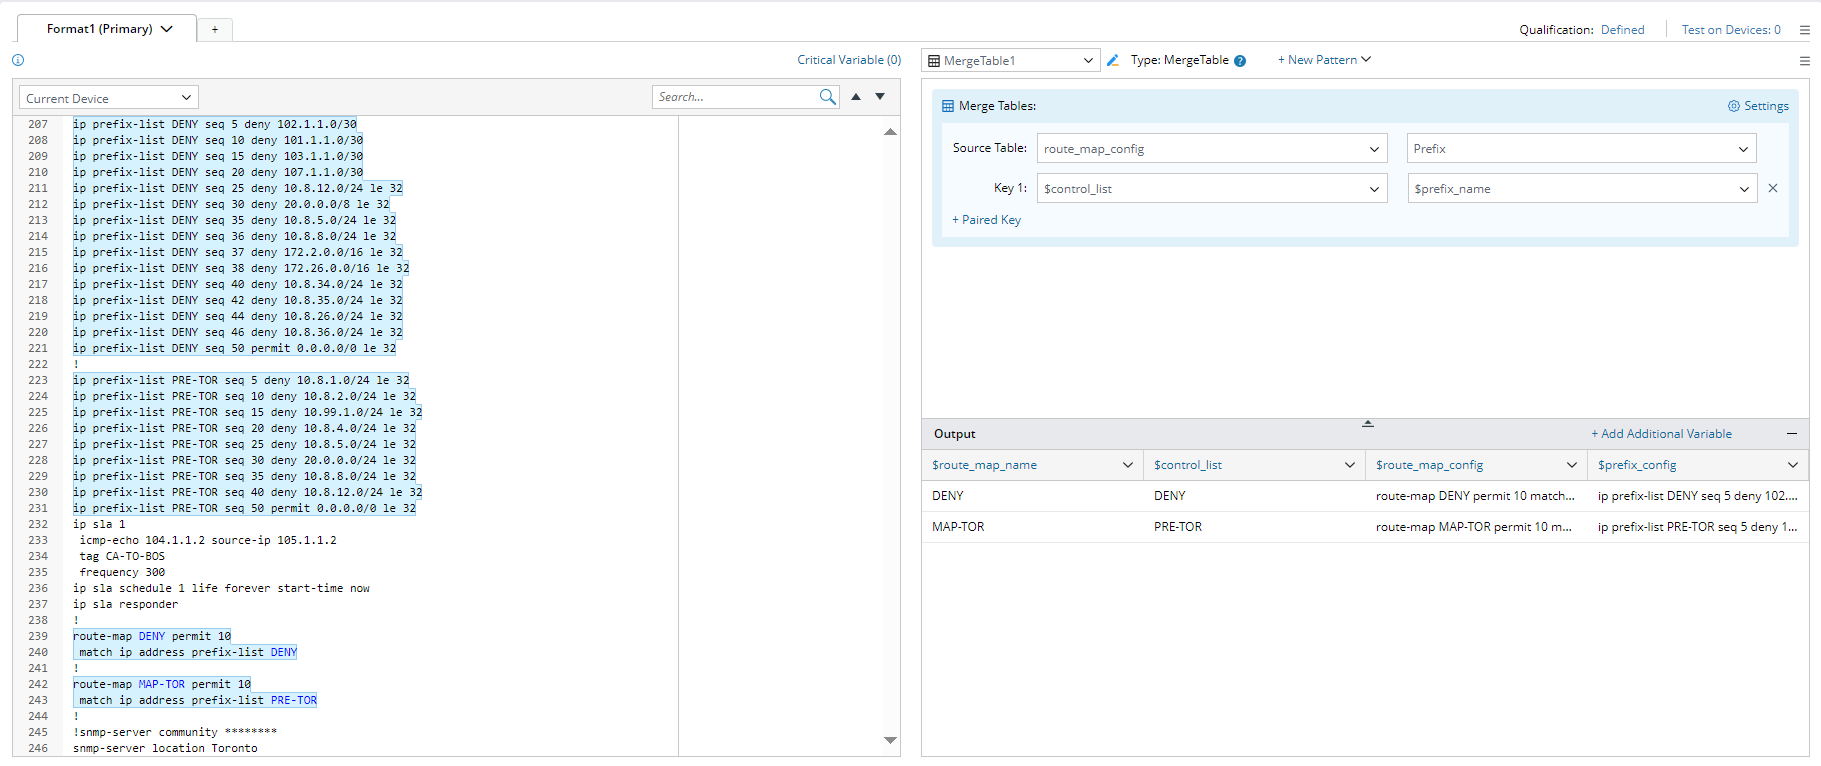Add a new format tab with plus

click(215, 30)
